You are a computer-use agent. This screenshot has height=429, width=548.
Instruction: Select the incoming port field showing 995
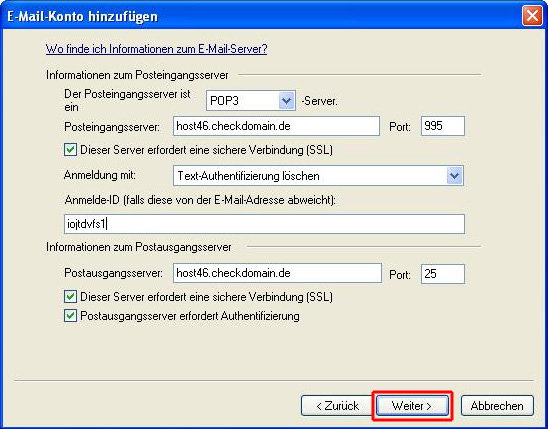pyautogui.click(x=442, y=126)
